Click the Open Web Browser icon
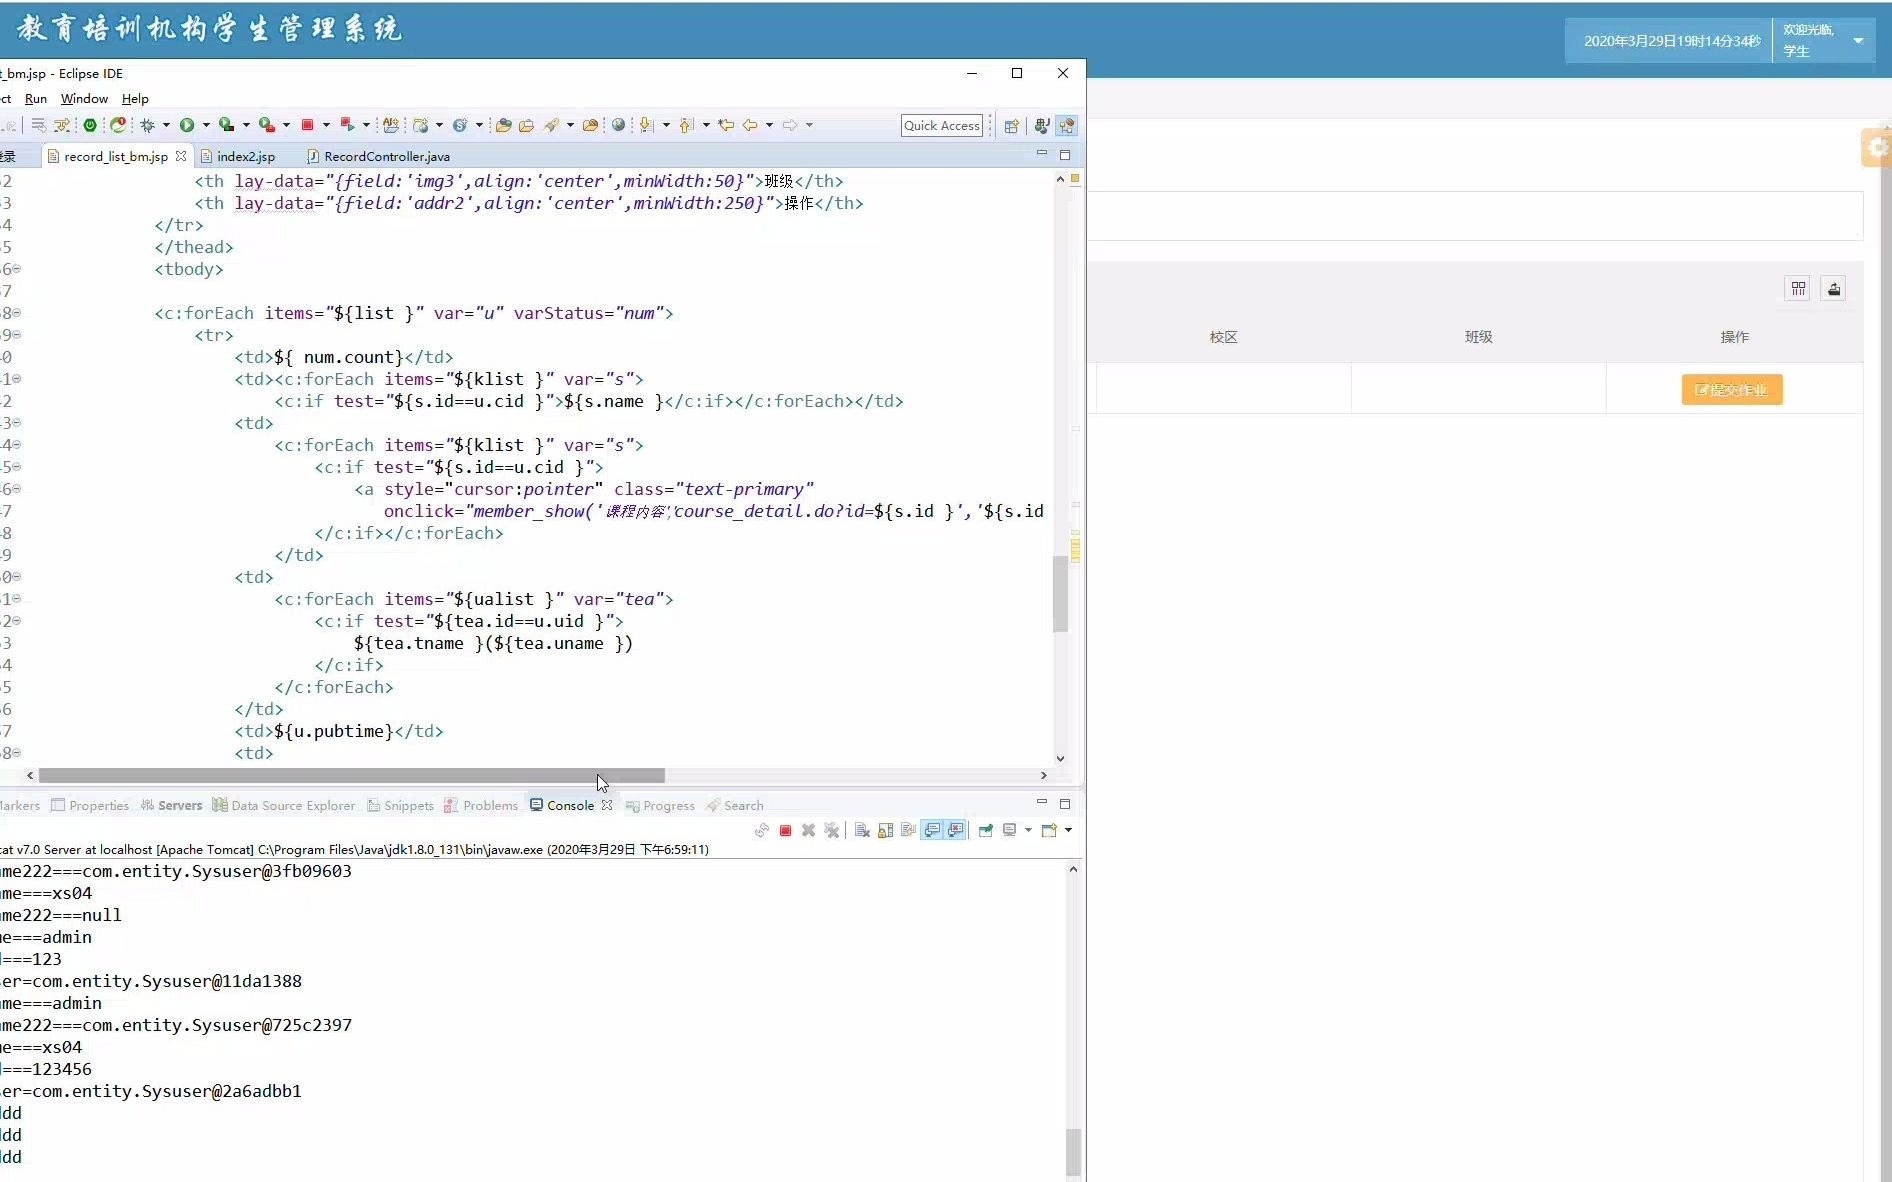Viewport: 1892px width, 1182px height. click(619, 125)
